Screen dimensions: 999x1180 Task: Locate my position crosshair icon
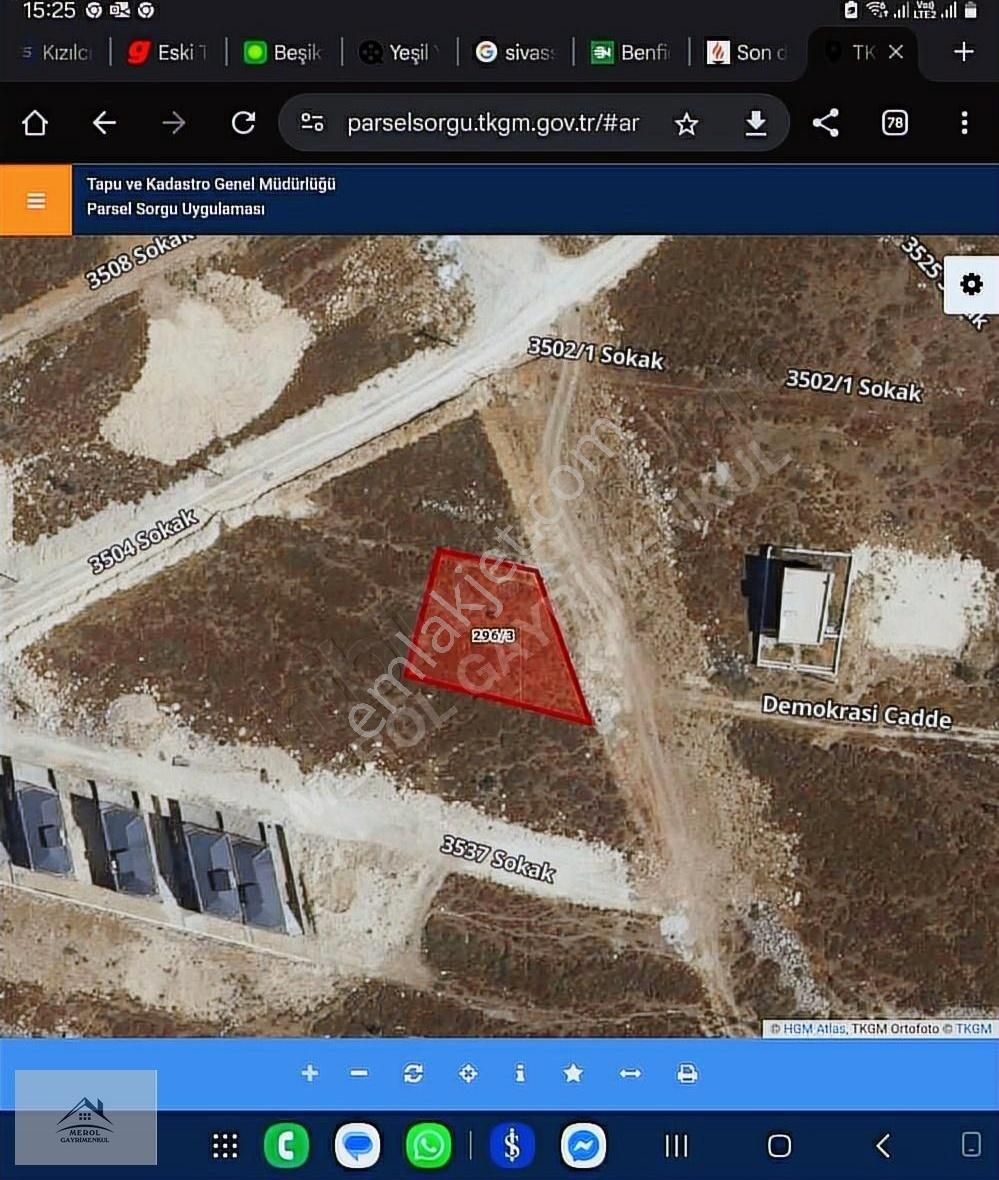[467, 1073]
